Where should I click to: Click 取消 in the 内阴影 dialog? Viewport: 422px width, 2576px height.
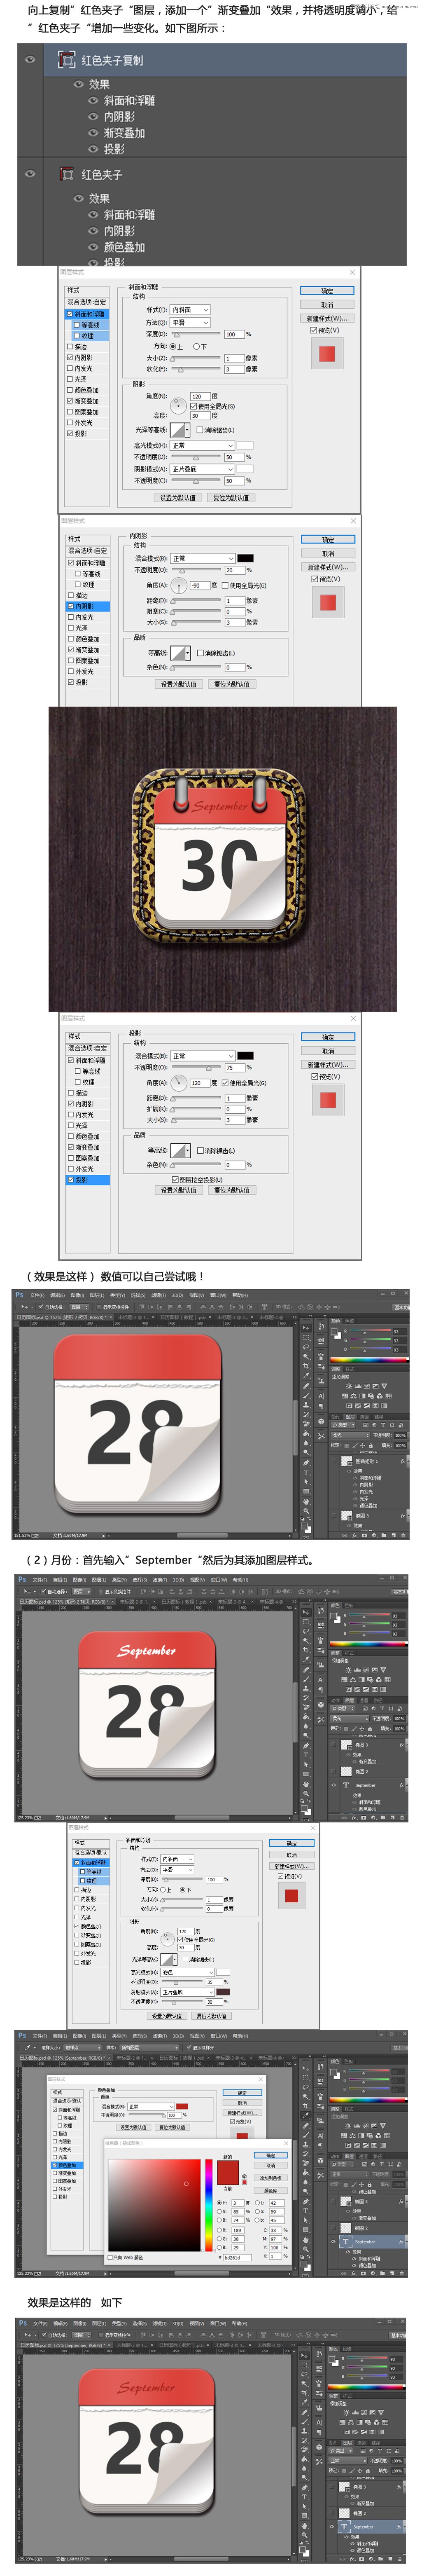(x=328, y=553)
